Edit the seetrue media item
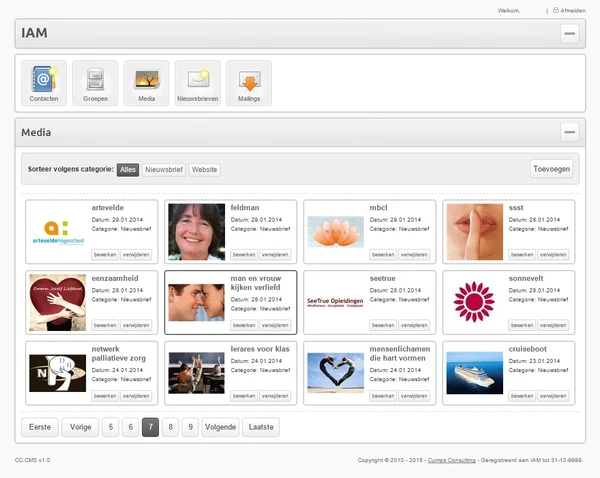Screen dimensions: 600x478 [x=383, y=325]
